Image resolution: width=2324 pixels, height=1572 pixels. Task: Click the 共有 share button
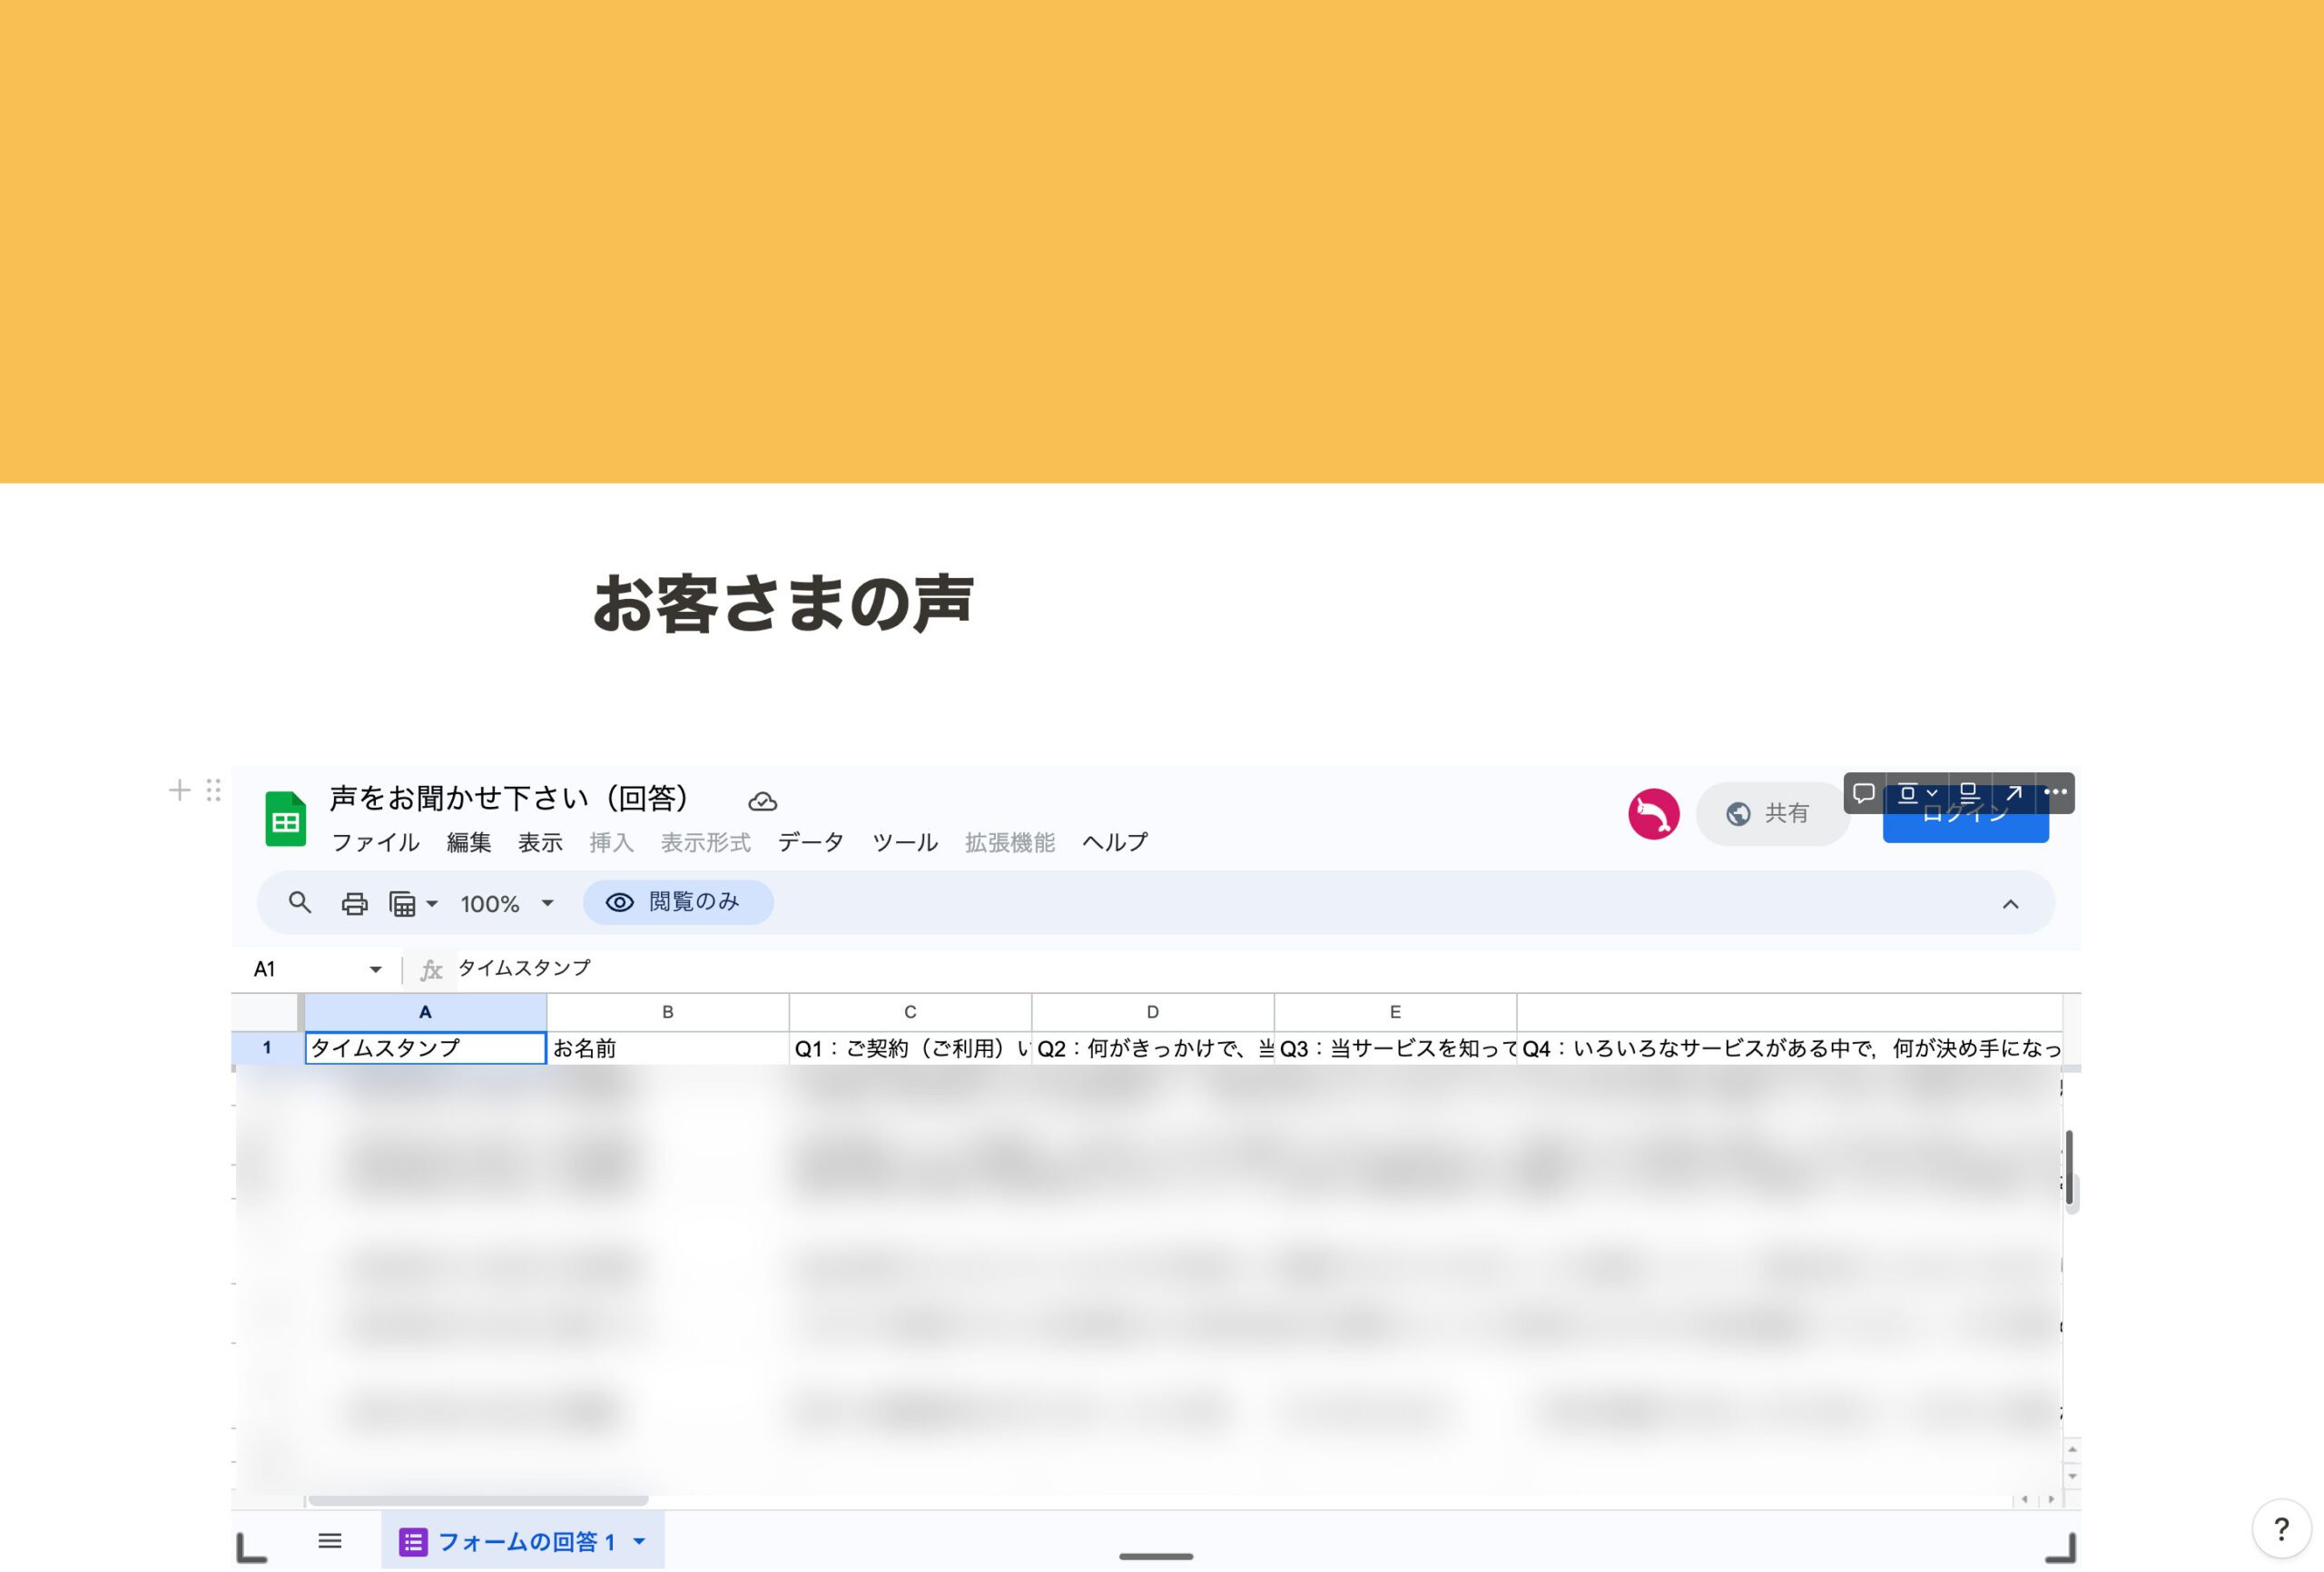click(1771, 814)
